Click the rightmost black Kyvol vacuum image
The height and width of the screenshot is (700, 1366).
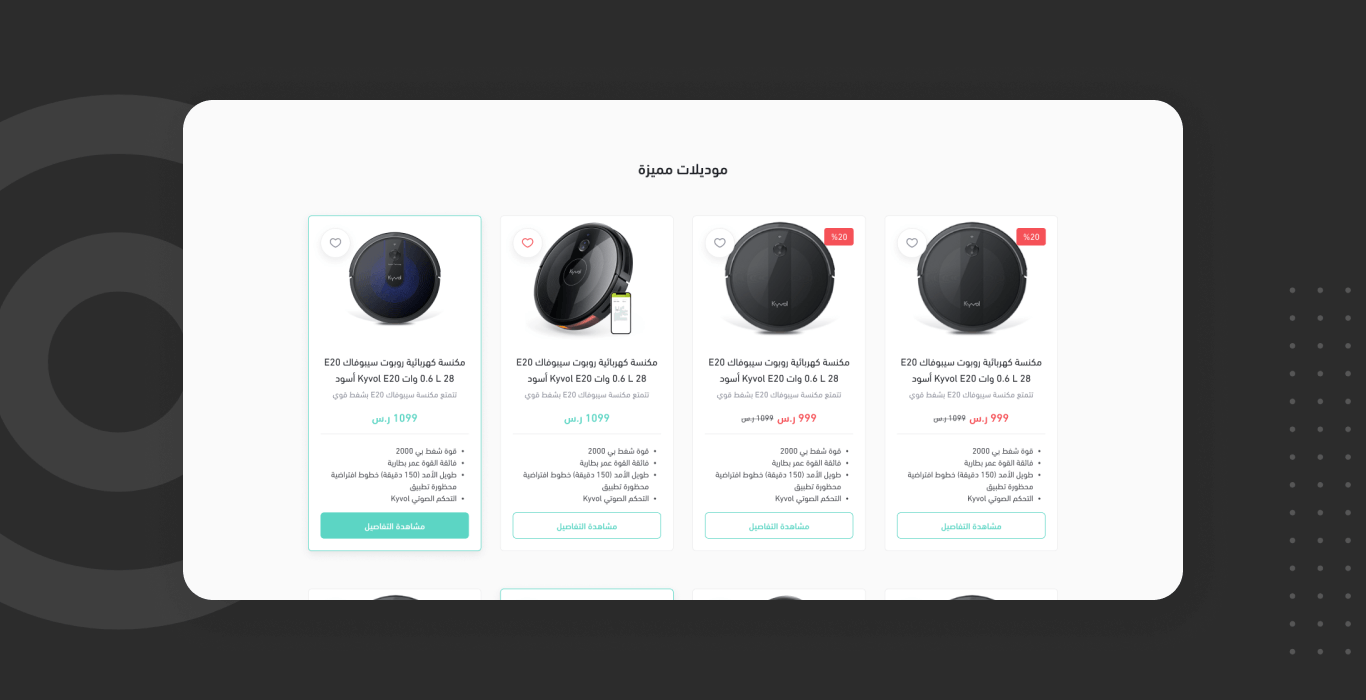pos(971,278)
